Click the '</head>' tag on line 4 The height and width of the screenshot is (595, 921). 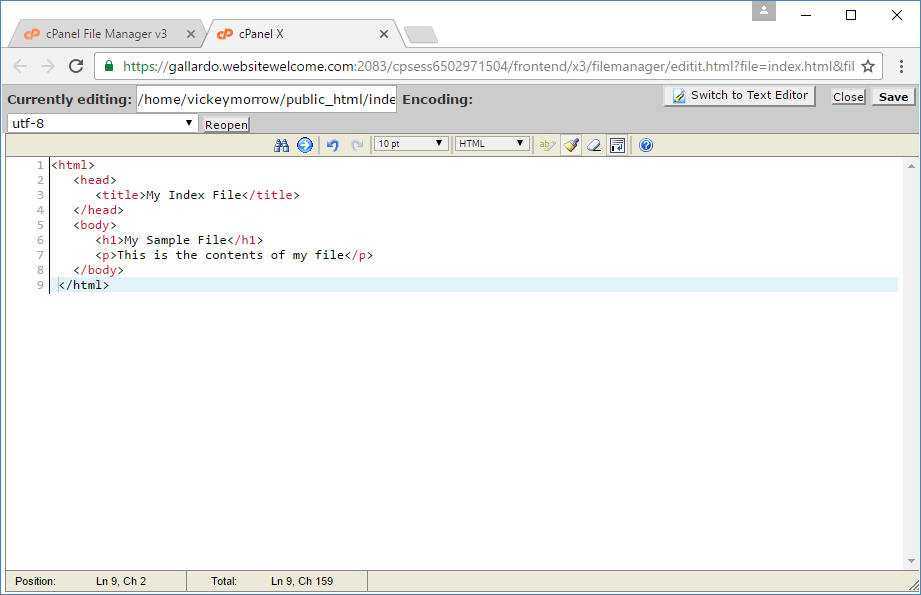click(98, 210)
